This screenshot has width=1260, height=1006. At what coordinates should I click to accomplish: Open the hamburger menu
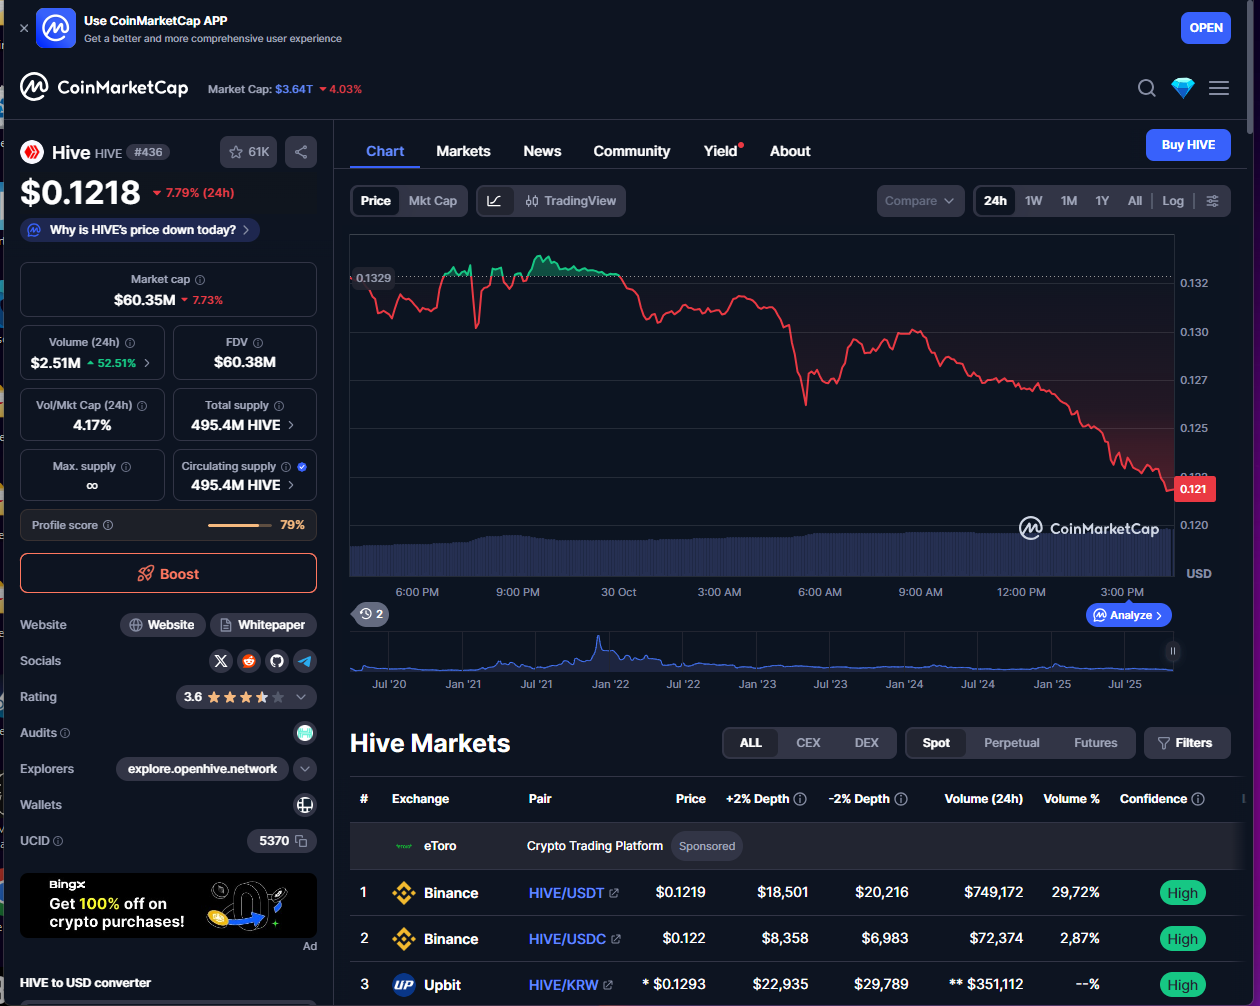point(1219,88)
